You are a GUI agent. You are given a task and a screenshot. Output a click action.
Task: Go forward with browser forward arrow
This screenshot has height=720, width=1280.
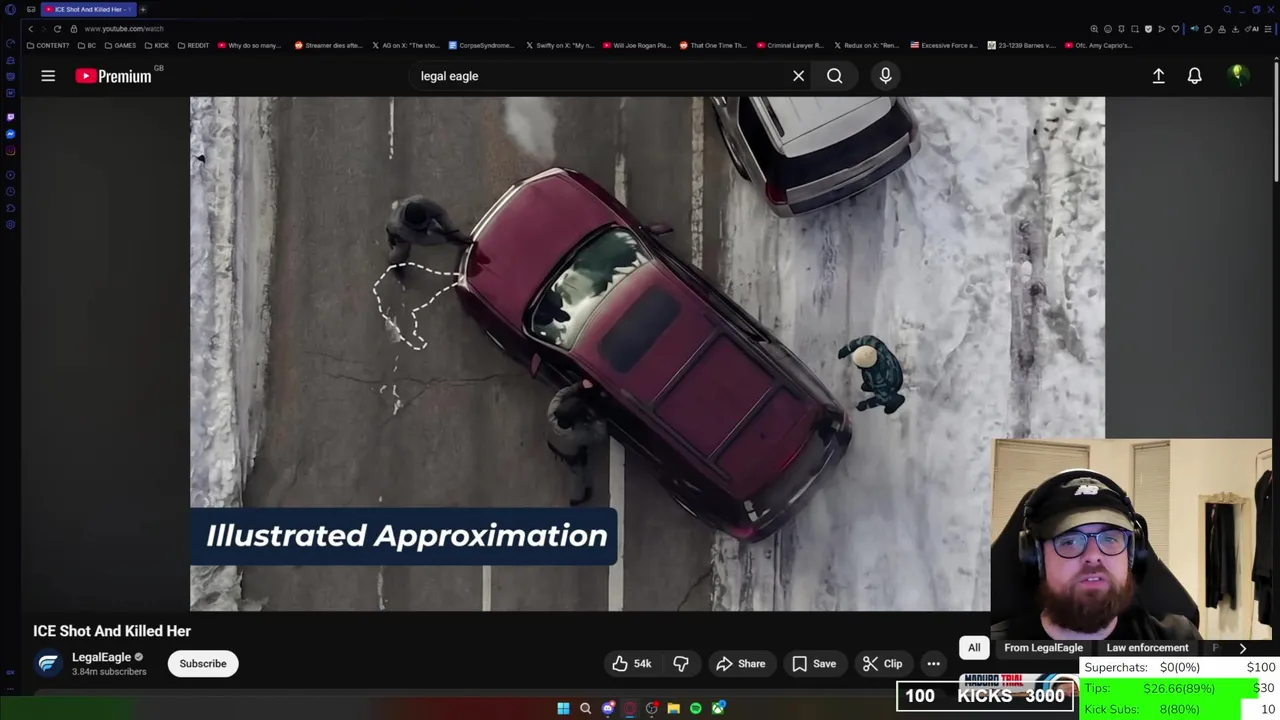pyautogui.click(x=43, y=29)
